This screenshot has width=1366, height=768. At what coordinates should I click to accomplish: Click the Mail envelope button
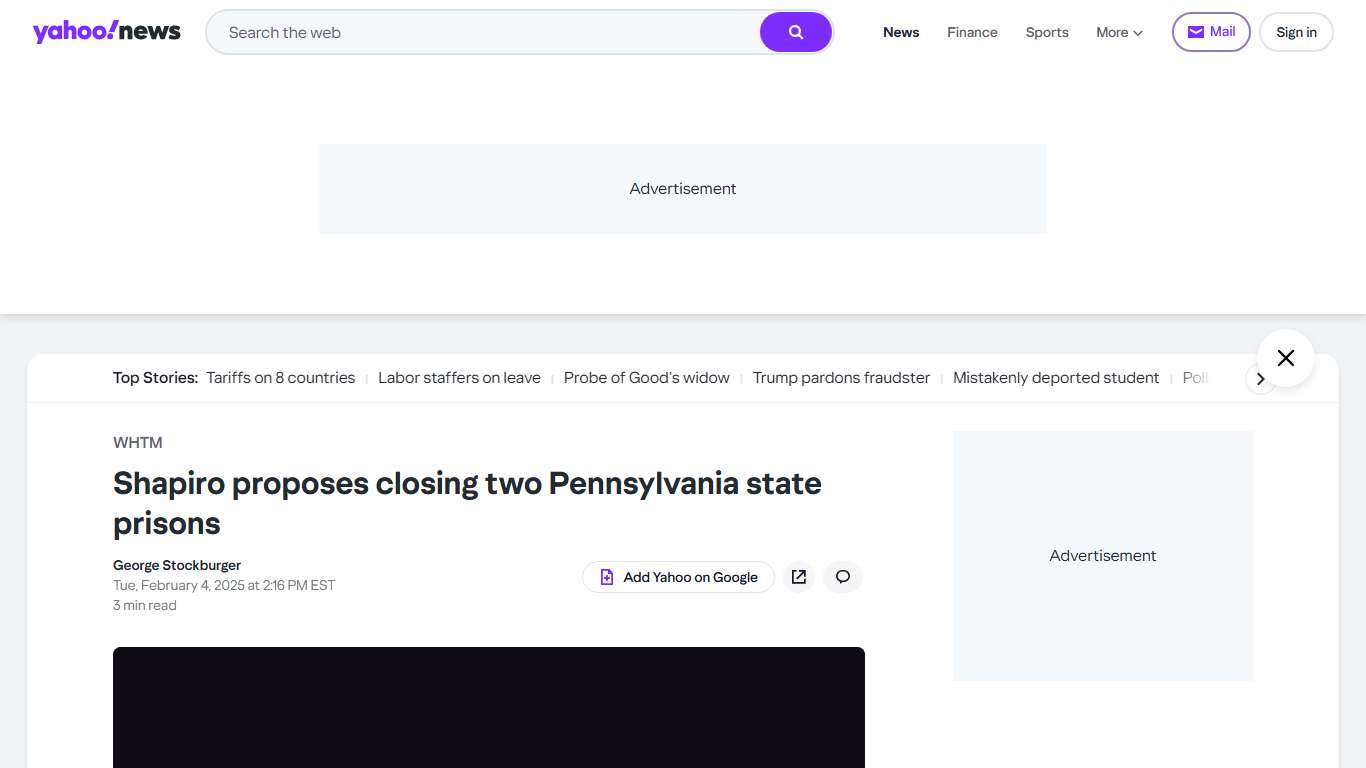(1210, 32)
